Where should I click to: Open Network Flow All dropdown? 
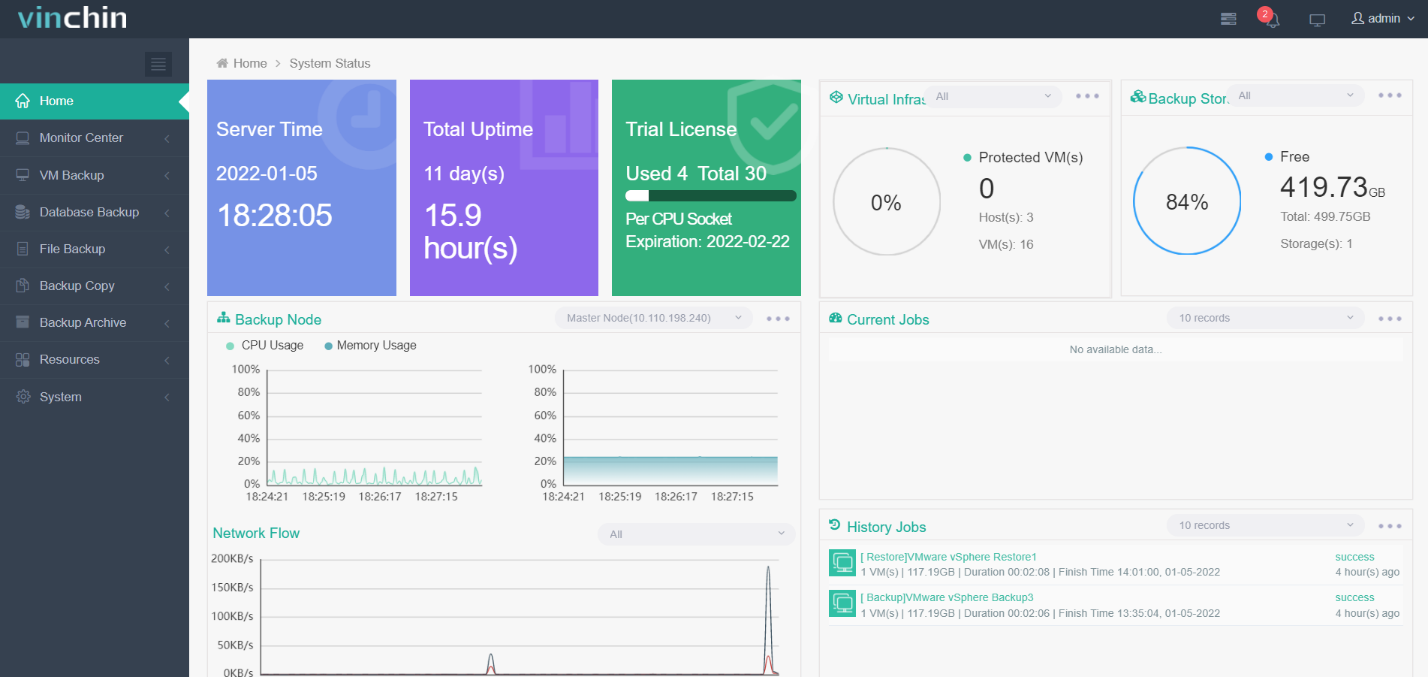pos(696,534)
